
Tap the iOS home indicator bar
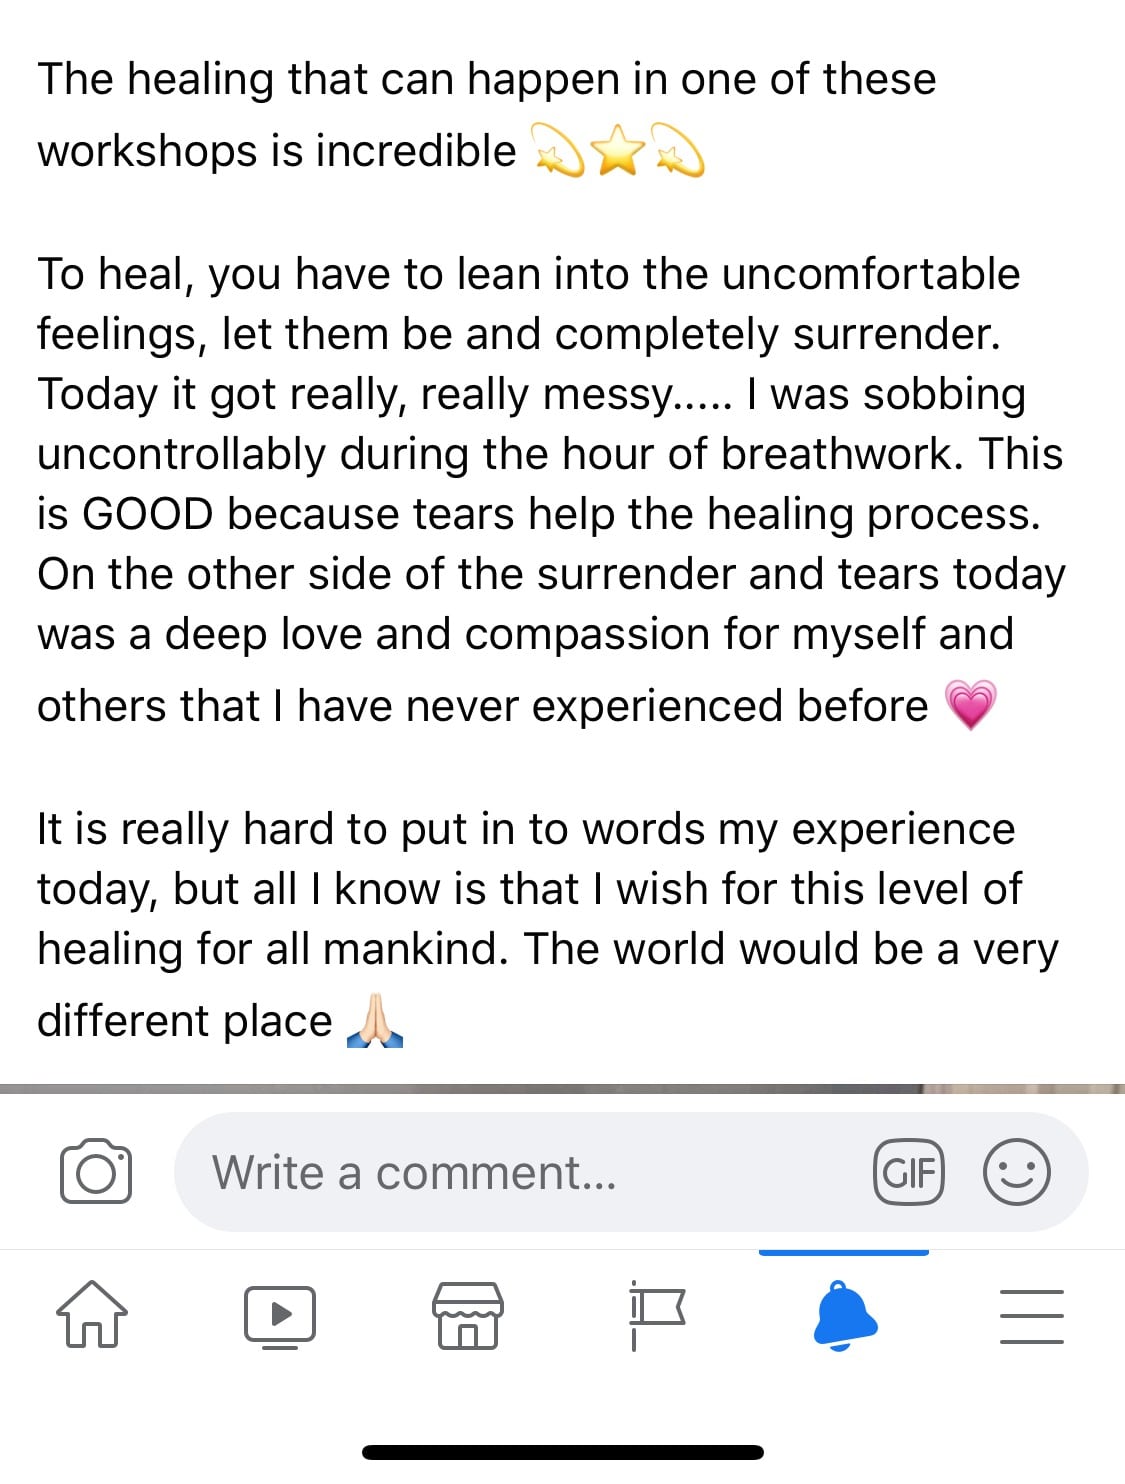point(563,1452)
